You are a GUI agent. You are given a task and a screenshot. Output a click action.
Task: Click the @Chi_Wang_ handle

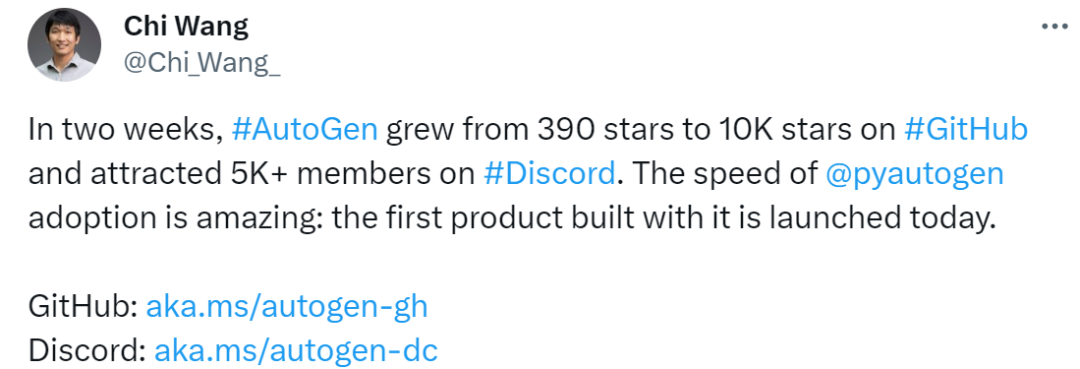pyautogui.click(x=202, y=63)
